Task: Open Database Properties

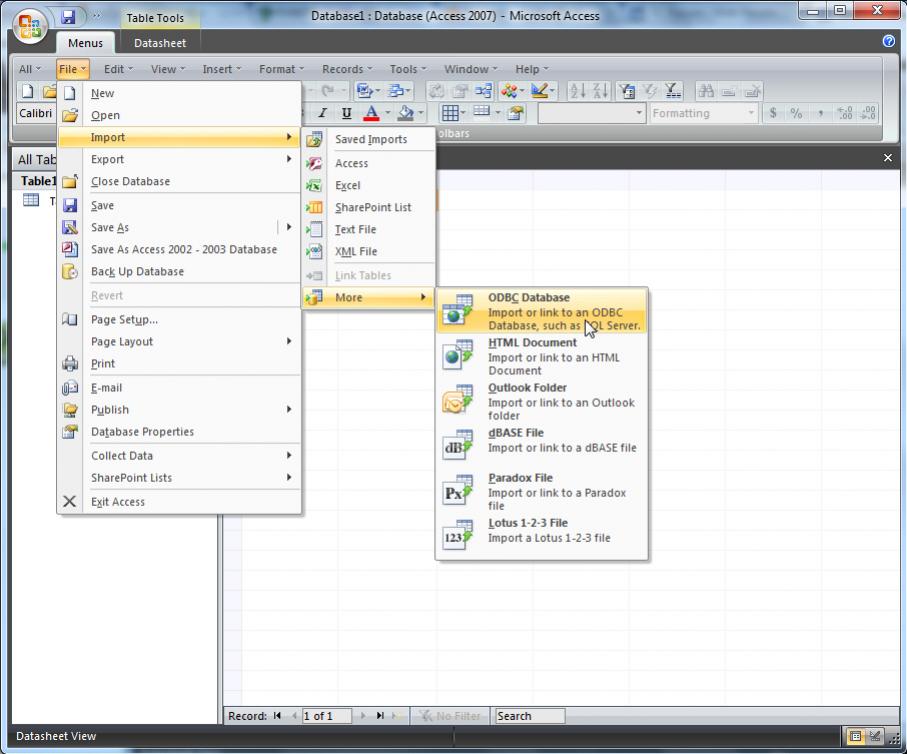Action: [x=179, y=432]
